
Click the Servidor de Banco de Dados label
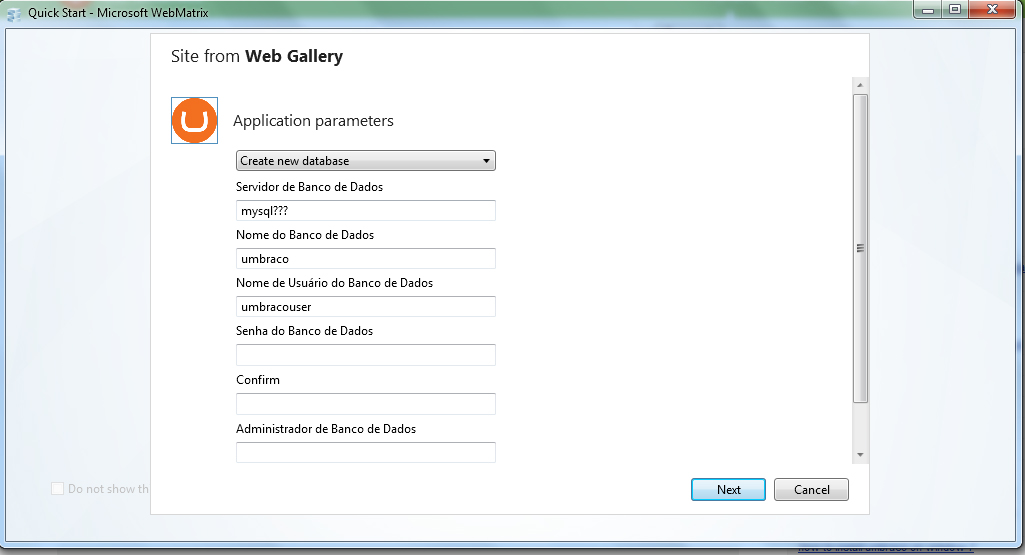point(309,187)
